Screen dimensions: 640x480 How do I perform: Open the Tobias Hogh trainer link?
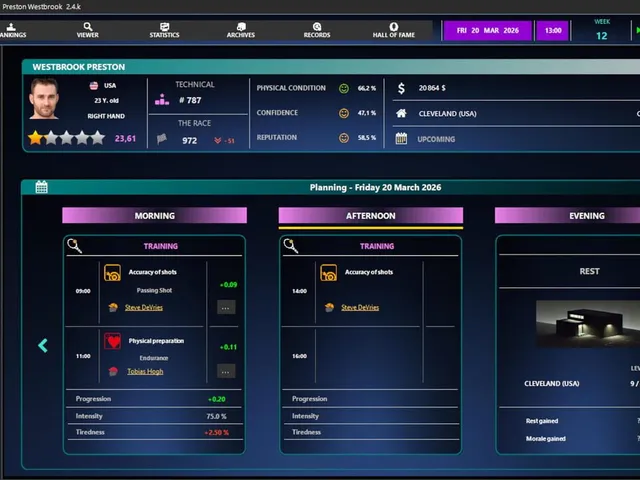[x=145, y=371]
